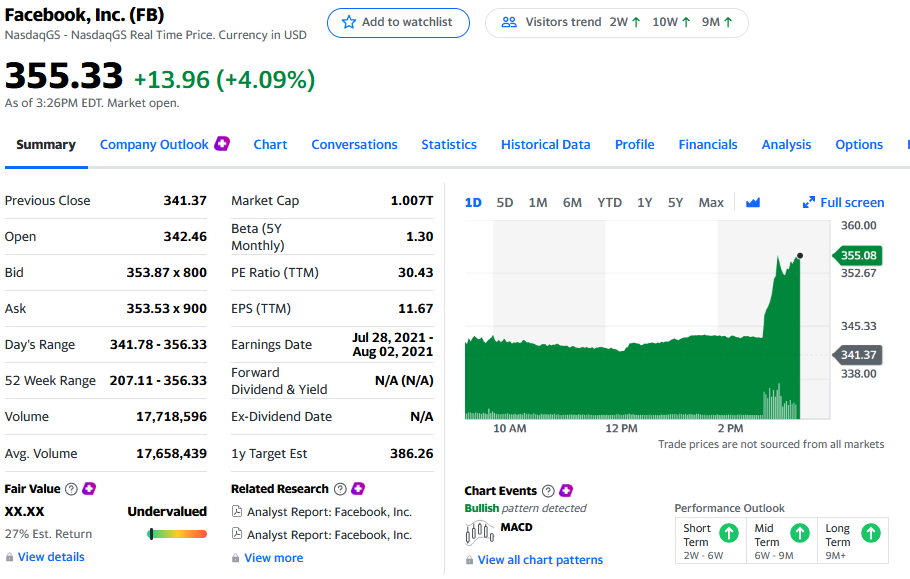Viewport: 910px width, 579px height.
Task: Click the MACD candlestick pattern icon
Action: [479, 532]
